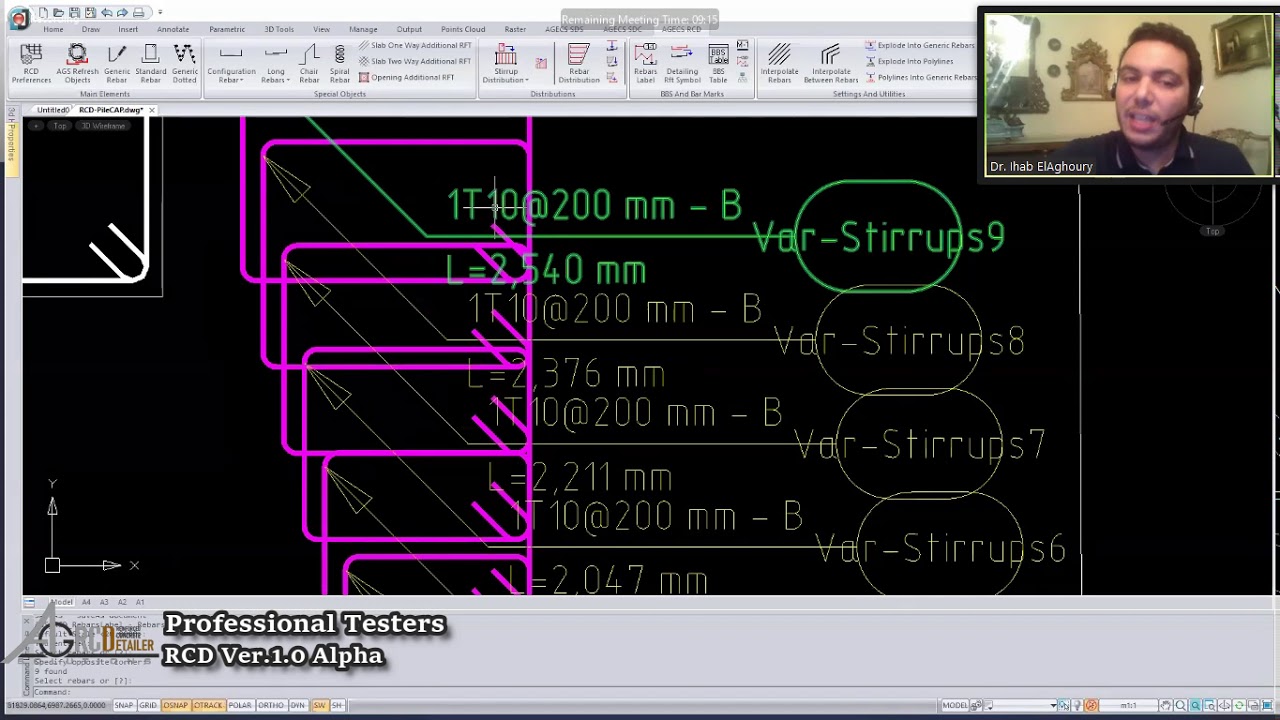
Task: Click the Interpolate Rebars tool
Action: click(779, 62)
